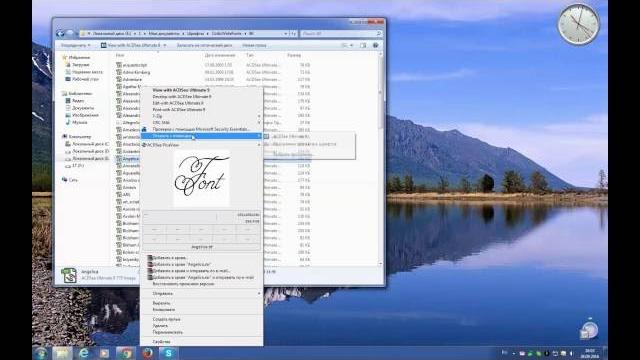
Task: Open arrow next to toolbar View with ACDSee
Action: click(165, 45)
